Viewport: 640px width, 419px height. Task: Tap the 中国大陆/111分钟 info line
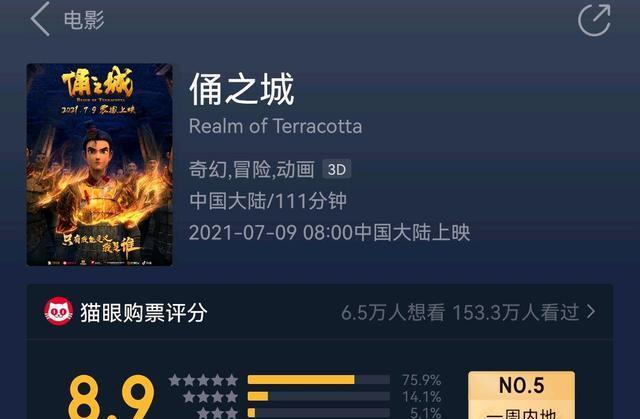tap(268, 201)
